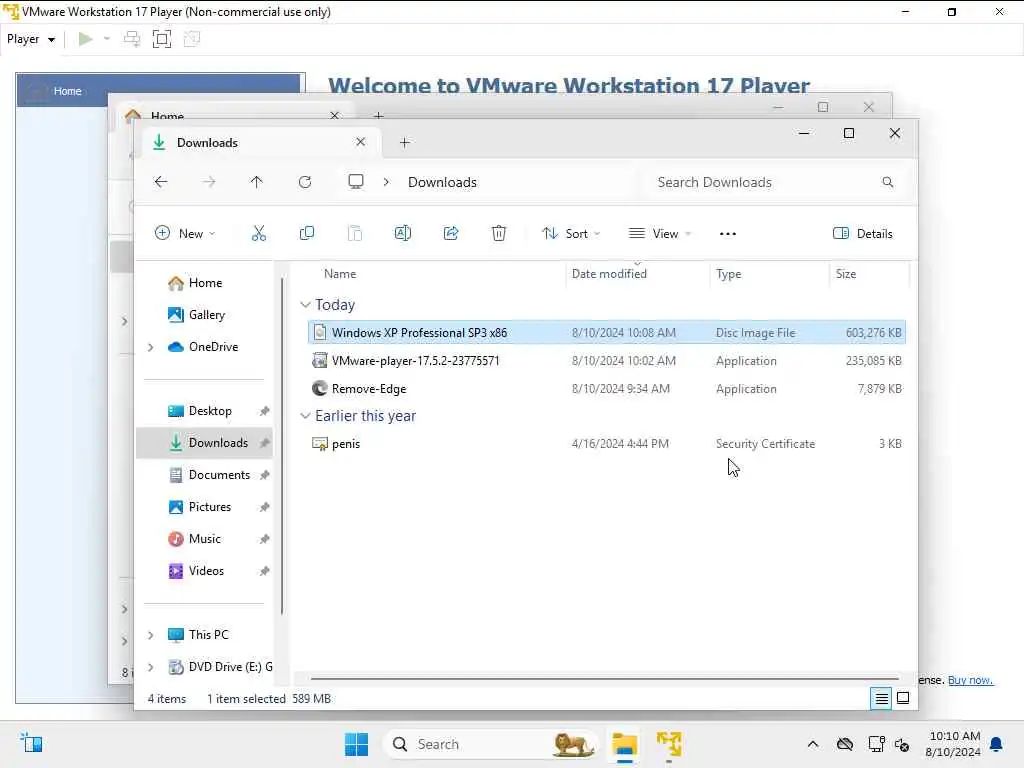Go forward with the right arrow in Explorer
Viewport: 1024px width, 768px height.
209,182
